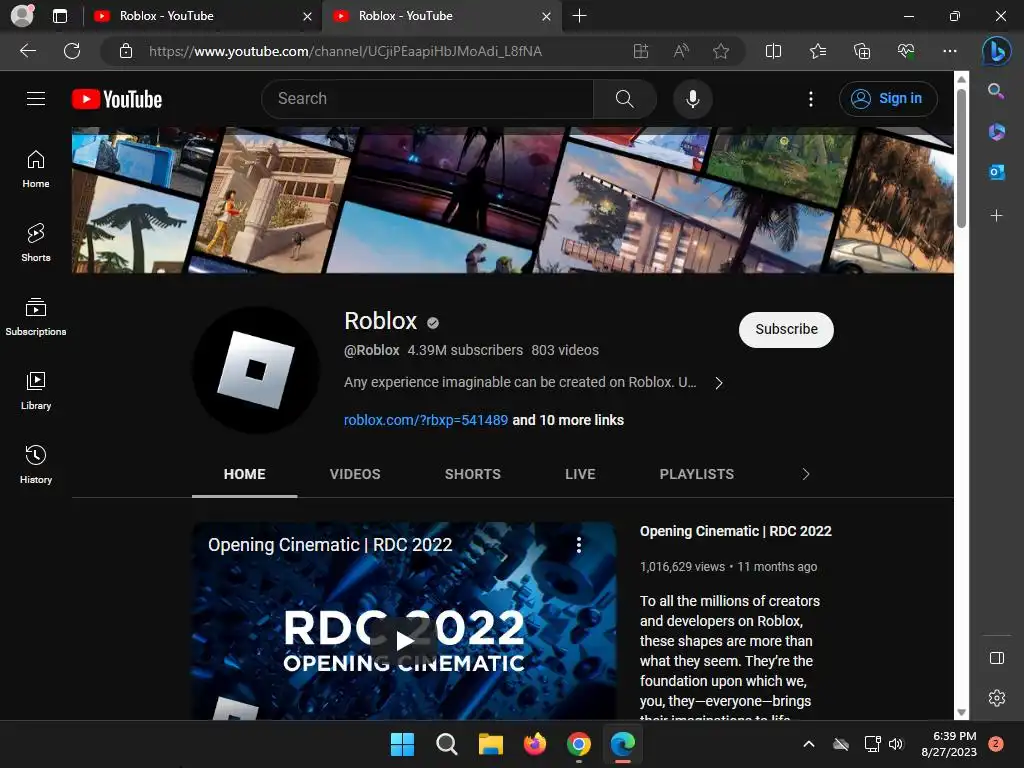Click the search magnifier button
1024x768 pixels.
pyautogui.click(x=624, y=99)
